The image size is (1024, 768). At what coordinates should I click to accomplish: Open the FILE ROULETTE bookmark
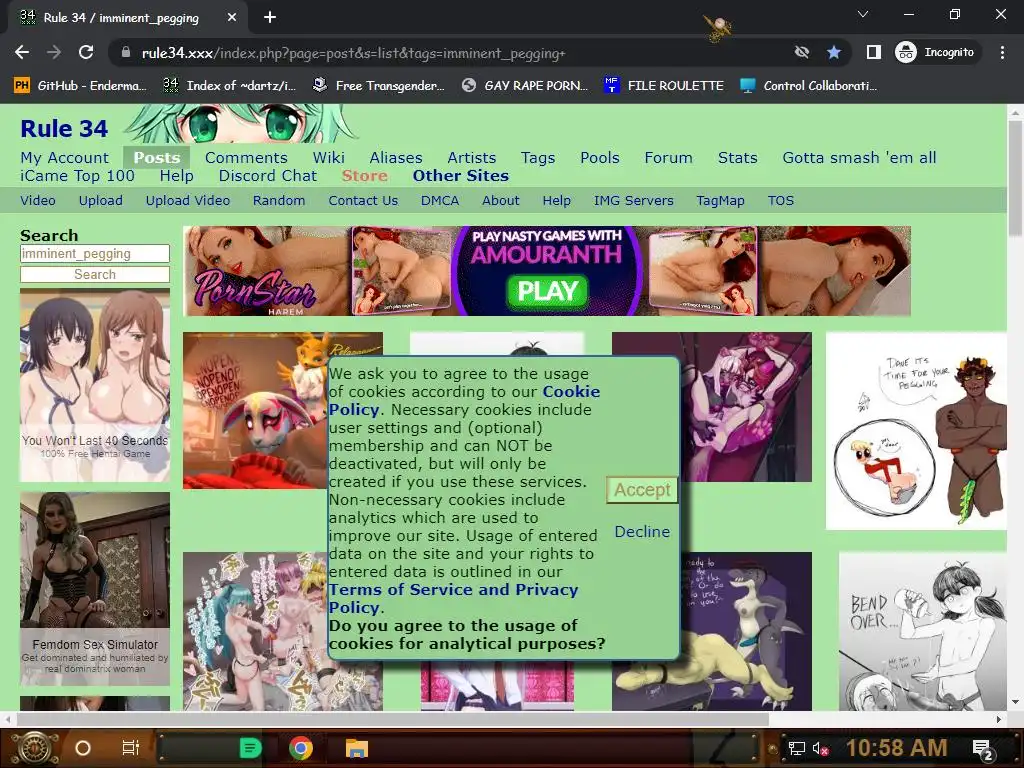pyautogui.click(x=664, y=86)
